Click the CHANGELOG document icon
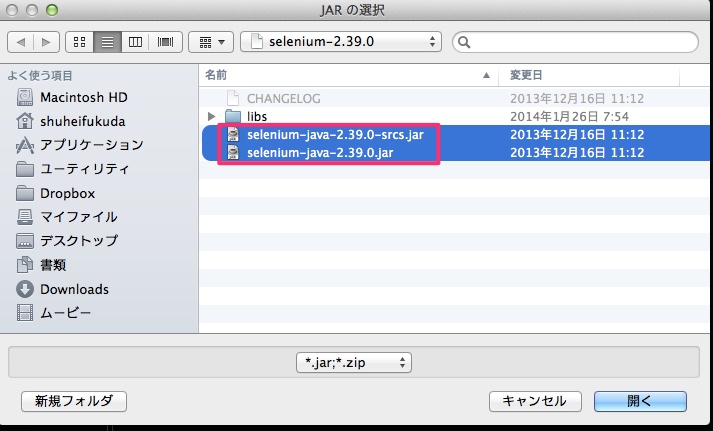Image resolution: width=713 pixels, height=431 pixels. 233,98
